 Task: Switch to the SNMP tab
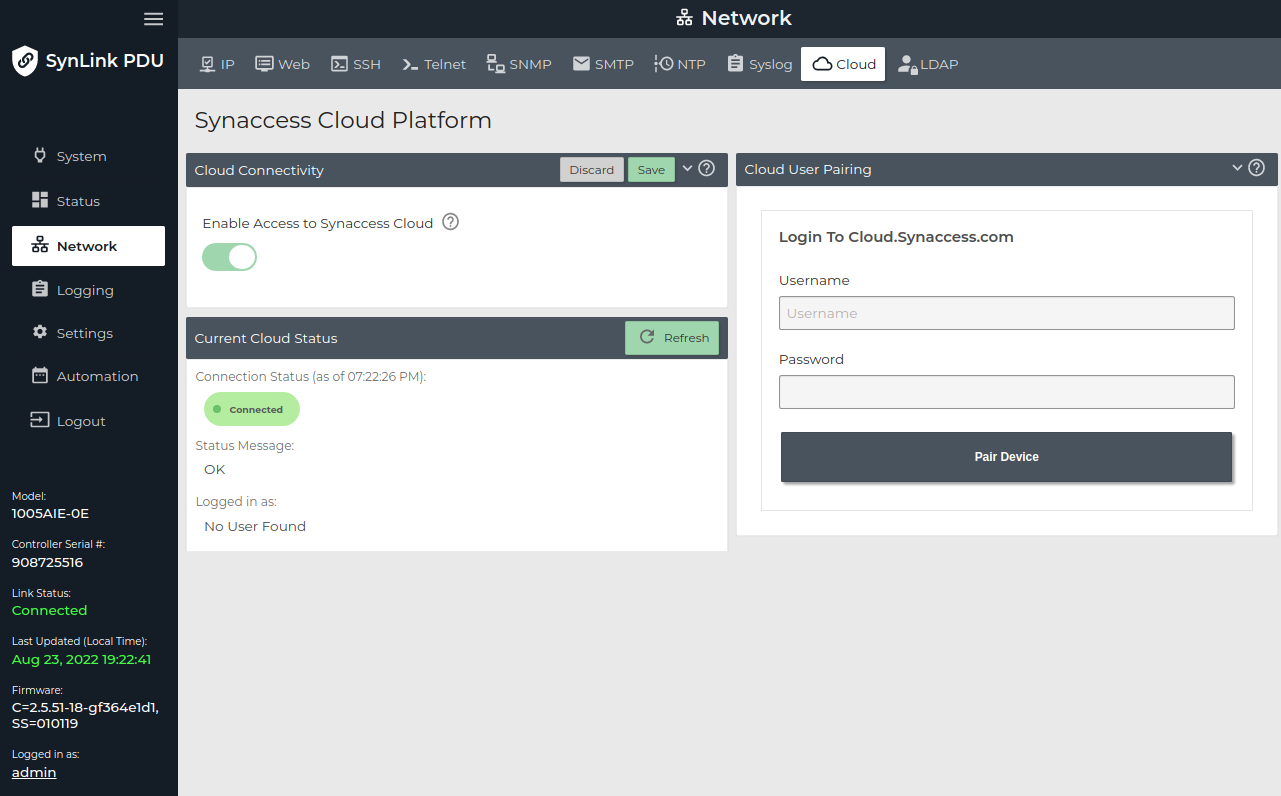pos(519,64)
